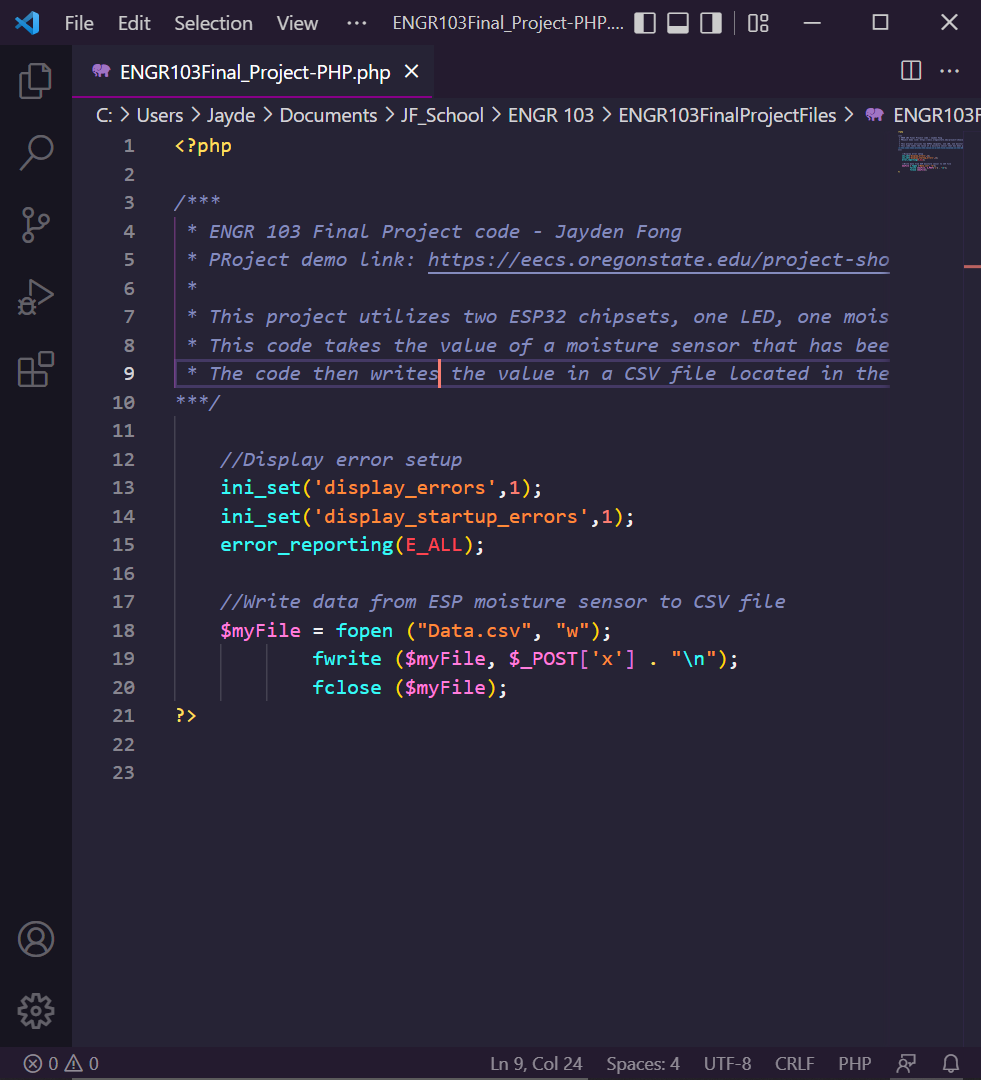Screen dimensions: 981x1080
Task: Follow the project demo link in comment
Action: 658,260
